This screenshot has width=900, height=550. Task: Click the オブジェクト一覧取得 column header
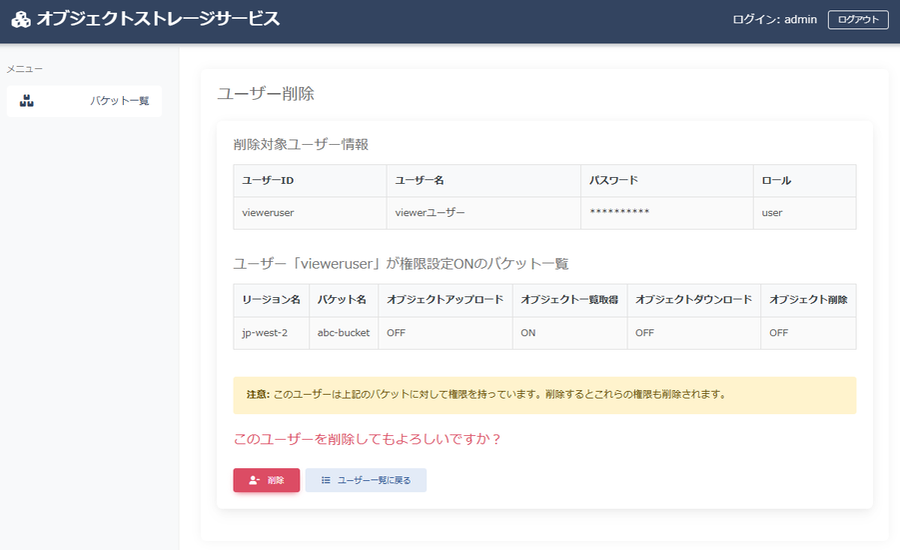coord(570,300)
